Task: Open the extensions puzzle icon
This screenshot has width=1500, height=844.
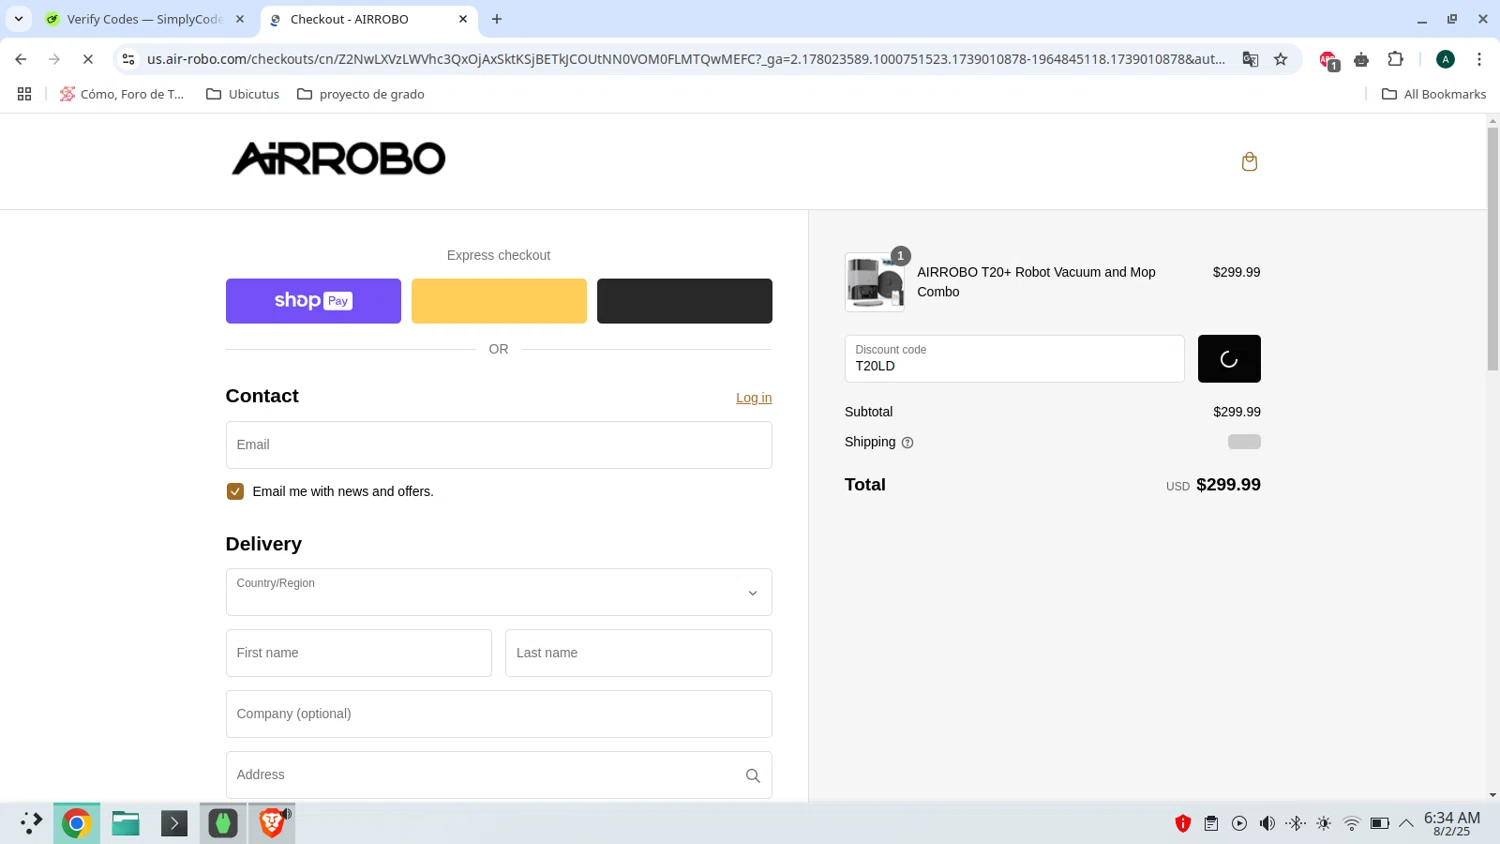Action: [1395, 59]
